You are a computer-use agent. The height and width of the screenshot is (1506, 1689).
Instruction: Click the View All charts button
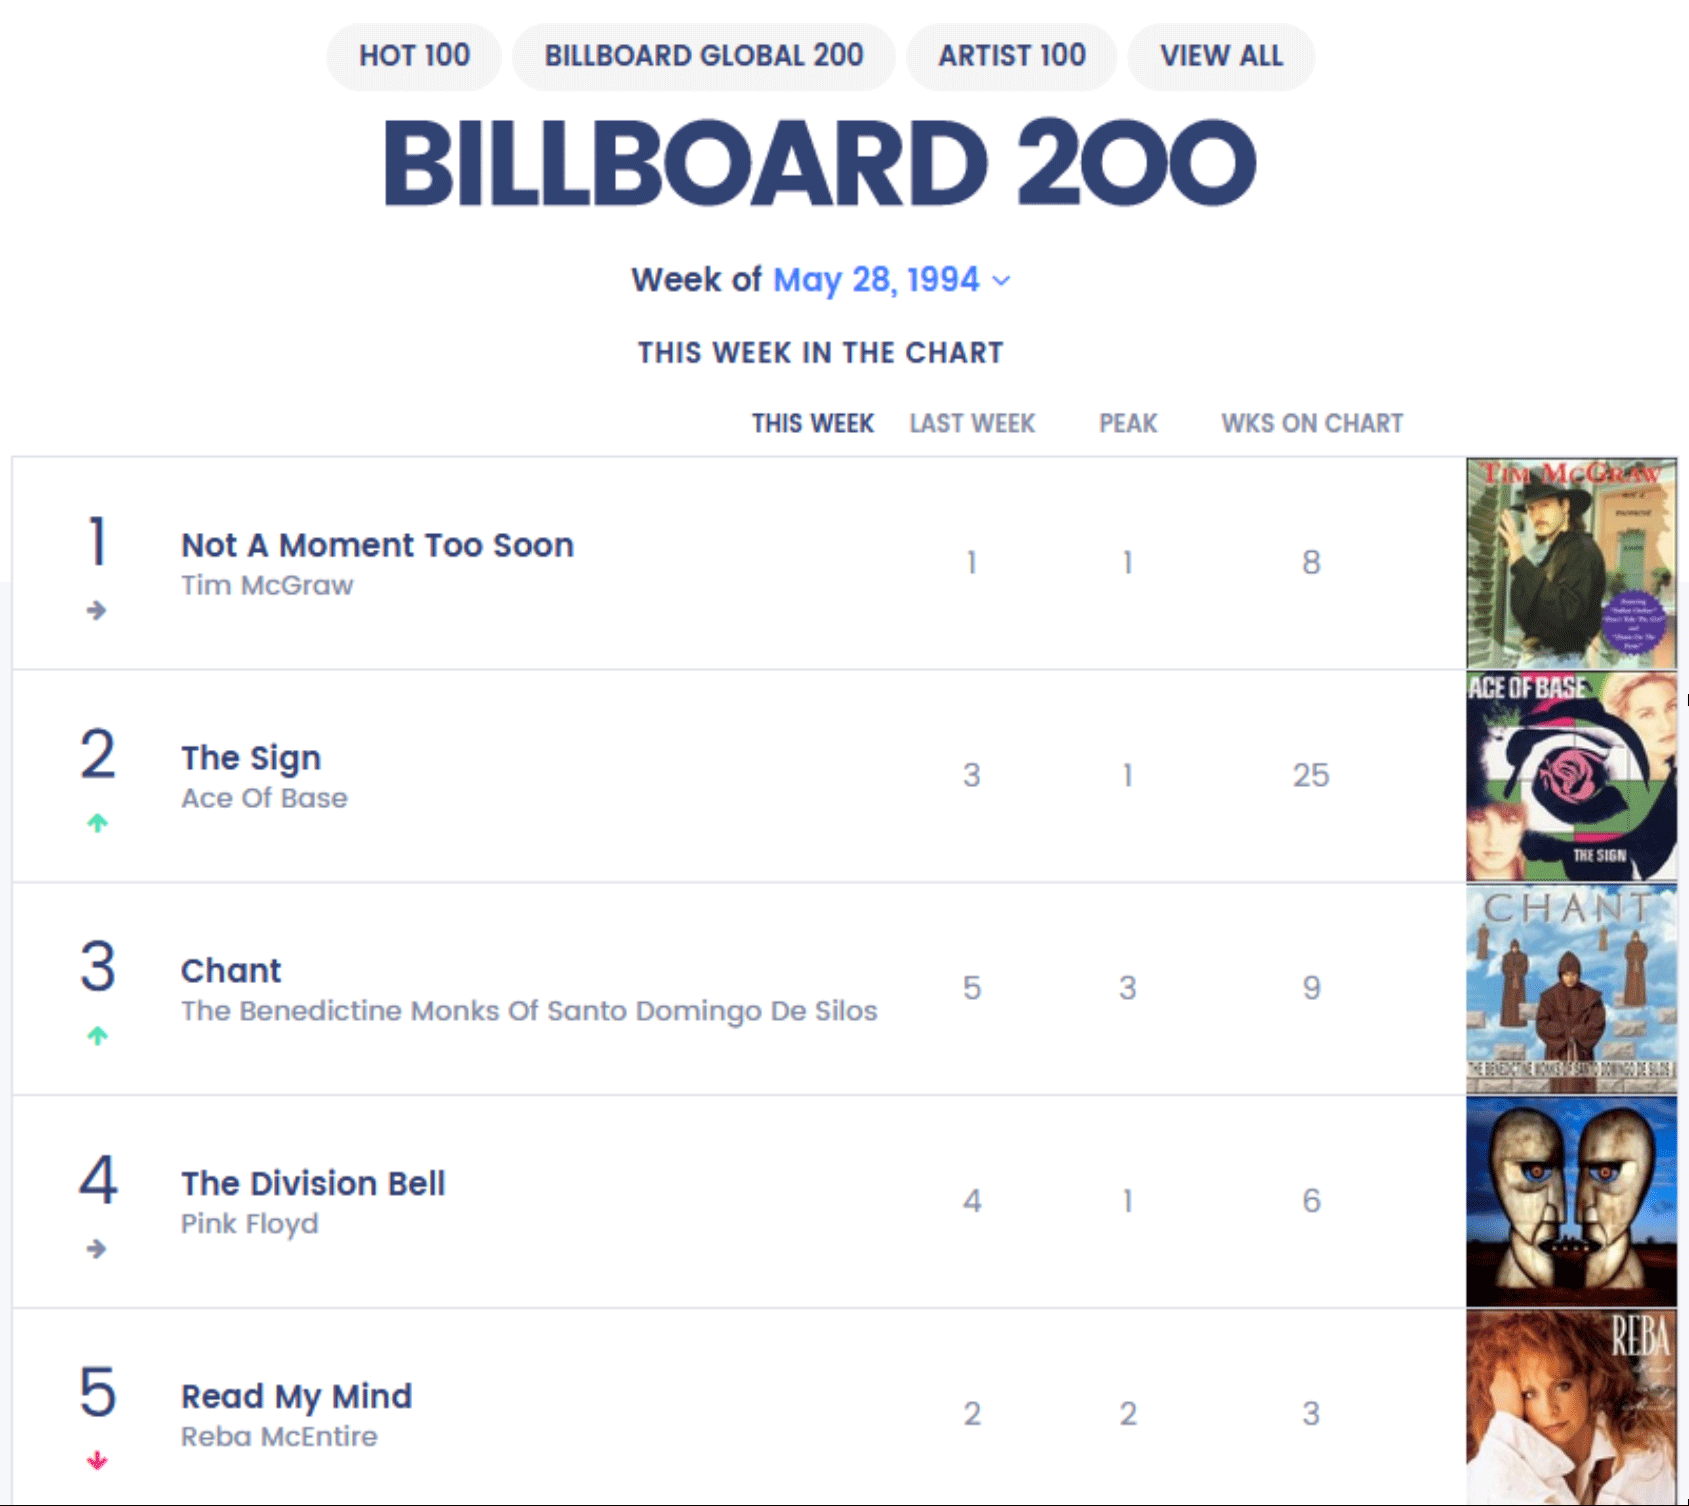pos(1220,56)
